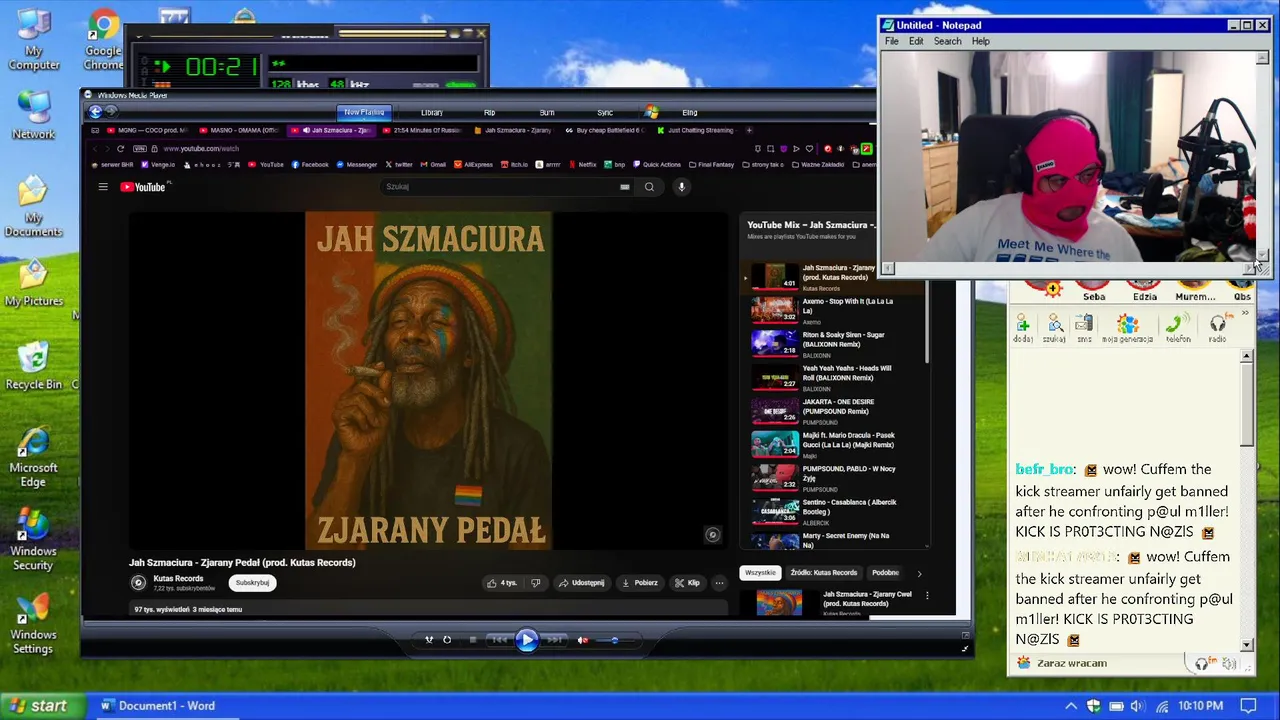
Task: Open the radio headphones icon
Action: click(1217, 328)
